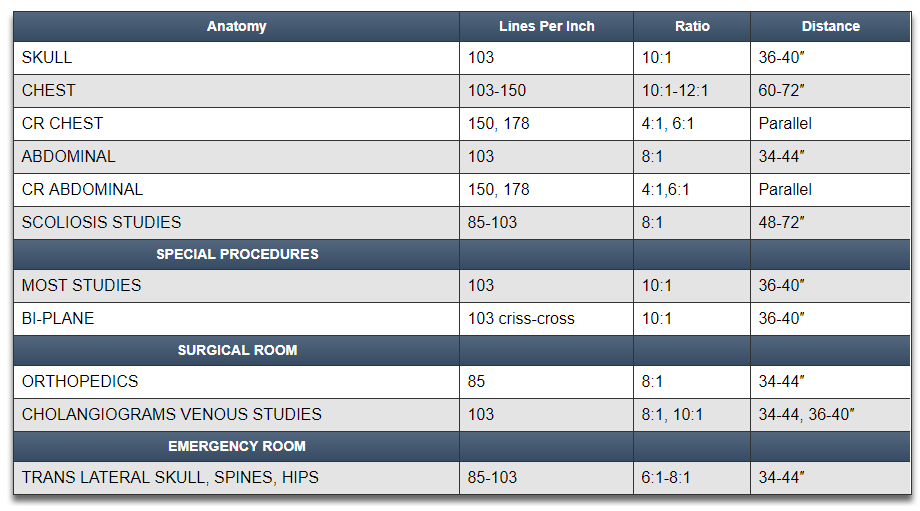Screen dimensions: 920x511
Task: Click the BI-PLANE anatomy cell
Action: [x=58, y=318]
